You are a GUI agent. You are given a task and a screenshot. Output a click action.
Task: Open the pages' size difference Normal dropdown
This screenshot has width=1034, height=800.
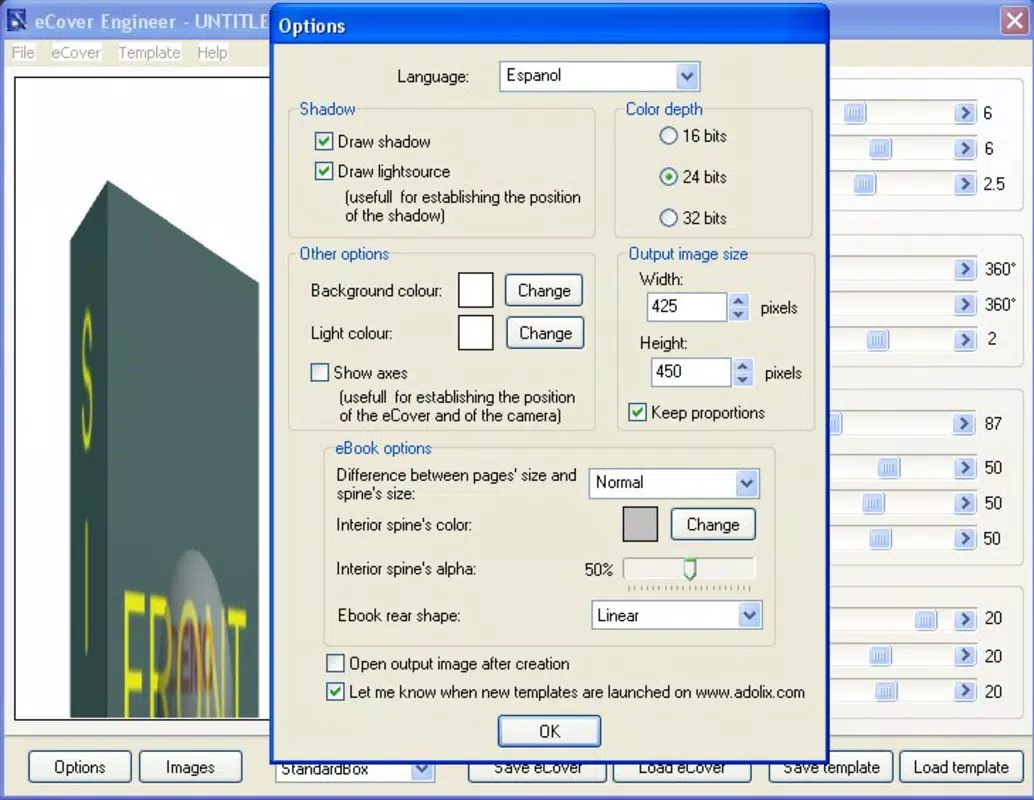click(746, 483)
